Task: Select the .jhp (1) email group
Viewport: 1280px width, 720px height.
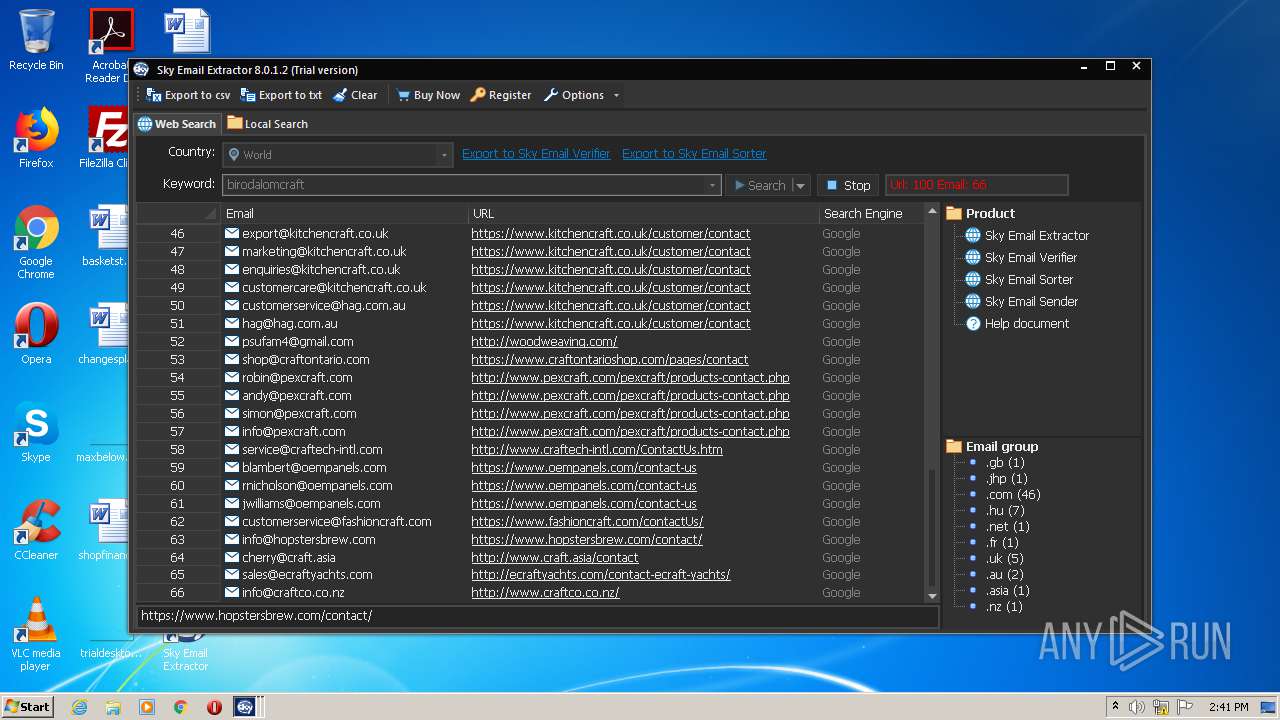Action: [x=1006, y=479]
